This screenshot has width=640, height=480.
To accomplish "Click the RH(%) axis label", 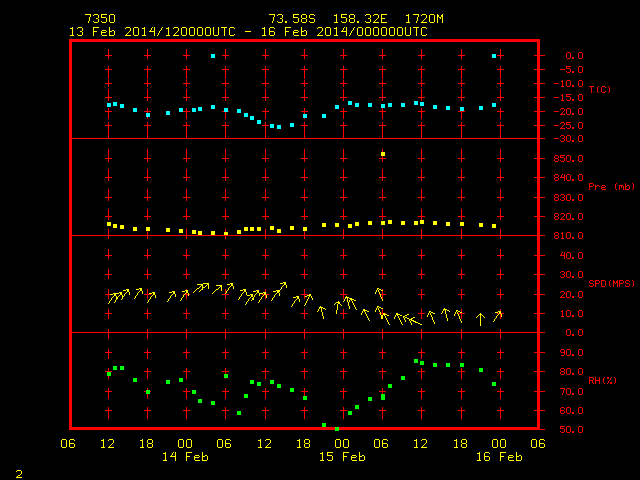I will (x=602, y=381).
